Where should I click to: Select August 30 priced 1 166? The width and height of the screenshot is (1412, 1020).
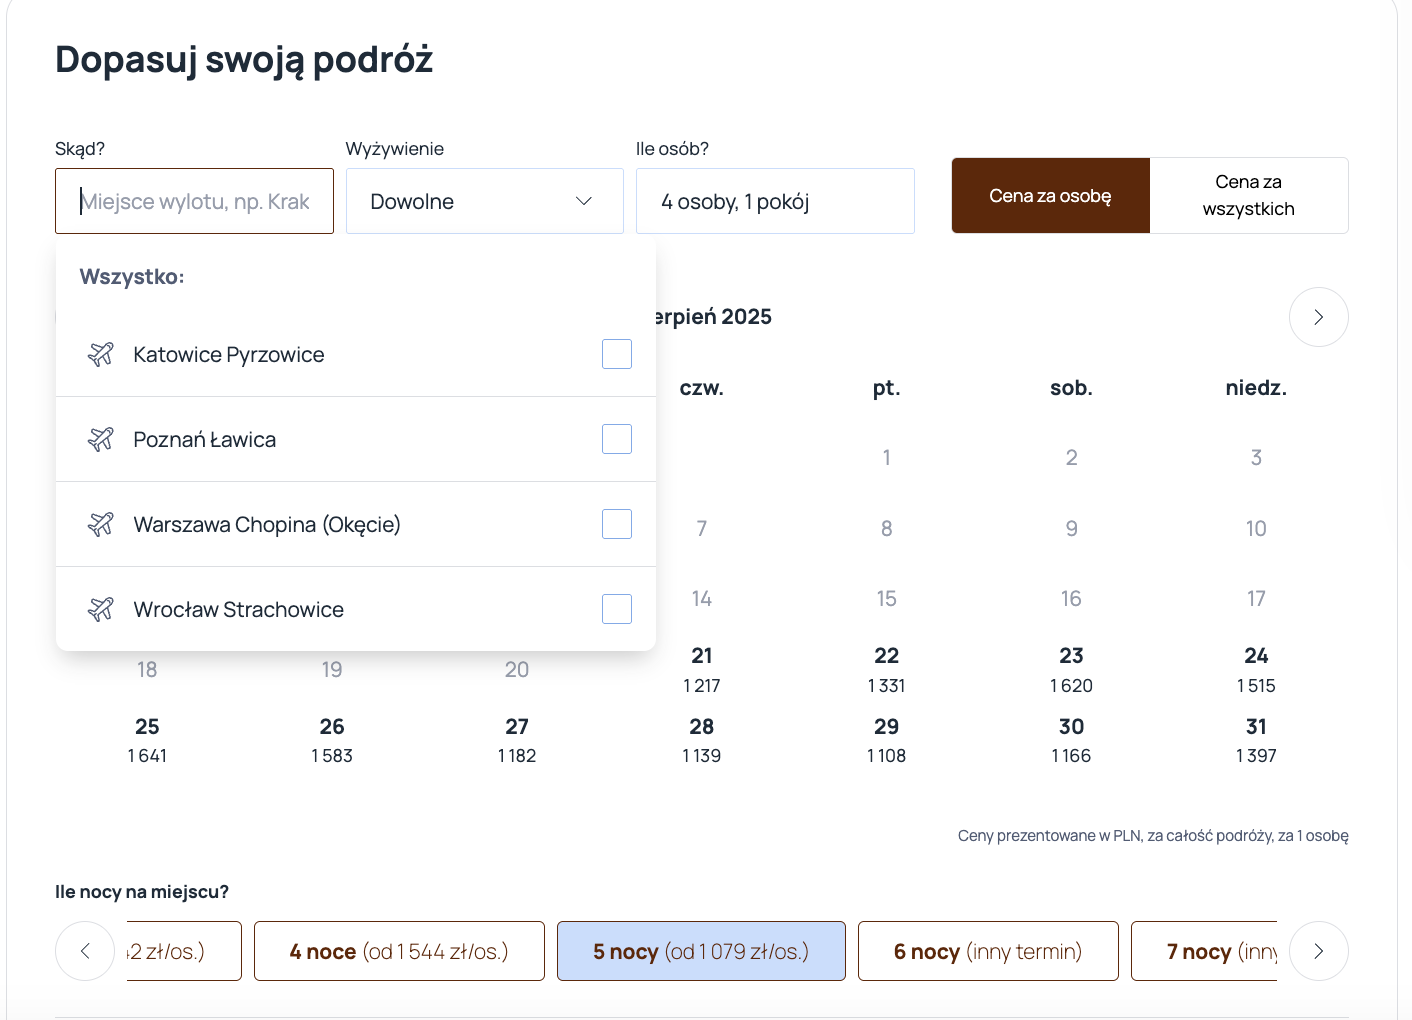pyautogui.click(x=1071, y=740)
